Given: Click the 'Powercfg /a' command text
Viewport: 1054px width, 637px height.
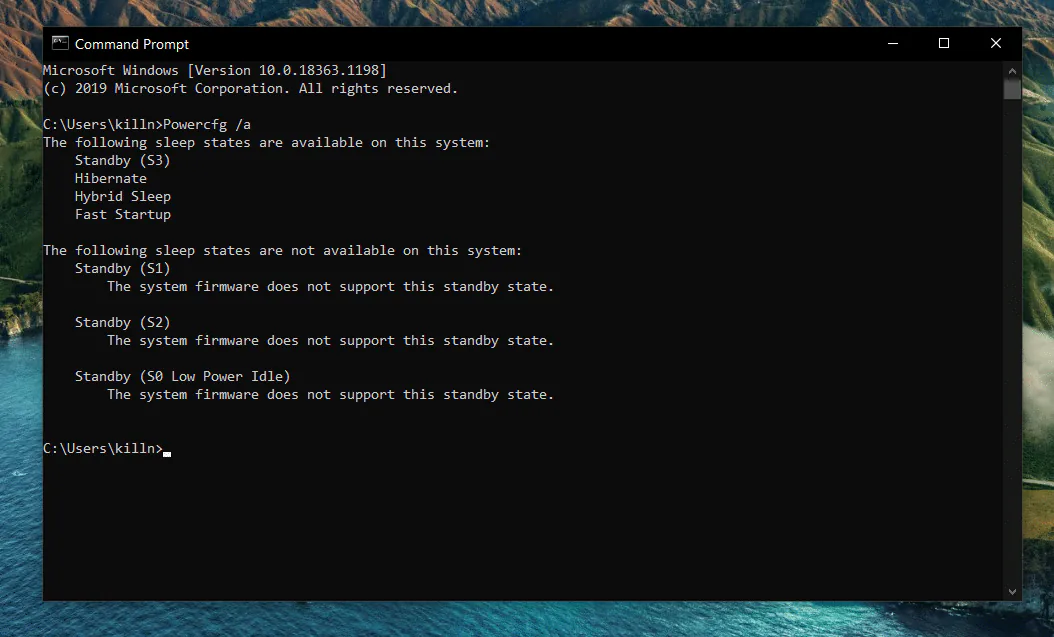Looking at the screenshot, I should tap(207, 125).
